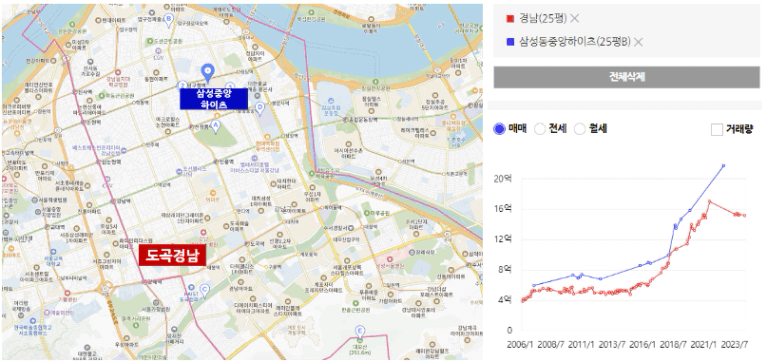Click the 경남(25평) legend text
Image resolution: width=767 pixels, height=362 pixels.
click(543, 19)
